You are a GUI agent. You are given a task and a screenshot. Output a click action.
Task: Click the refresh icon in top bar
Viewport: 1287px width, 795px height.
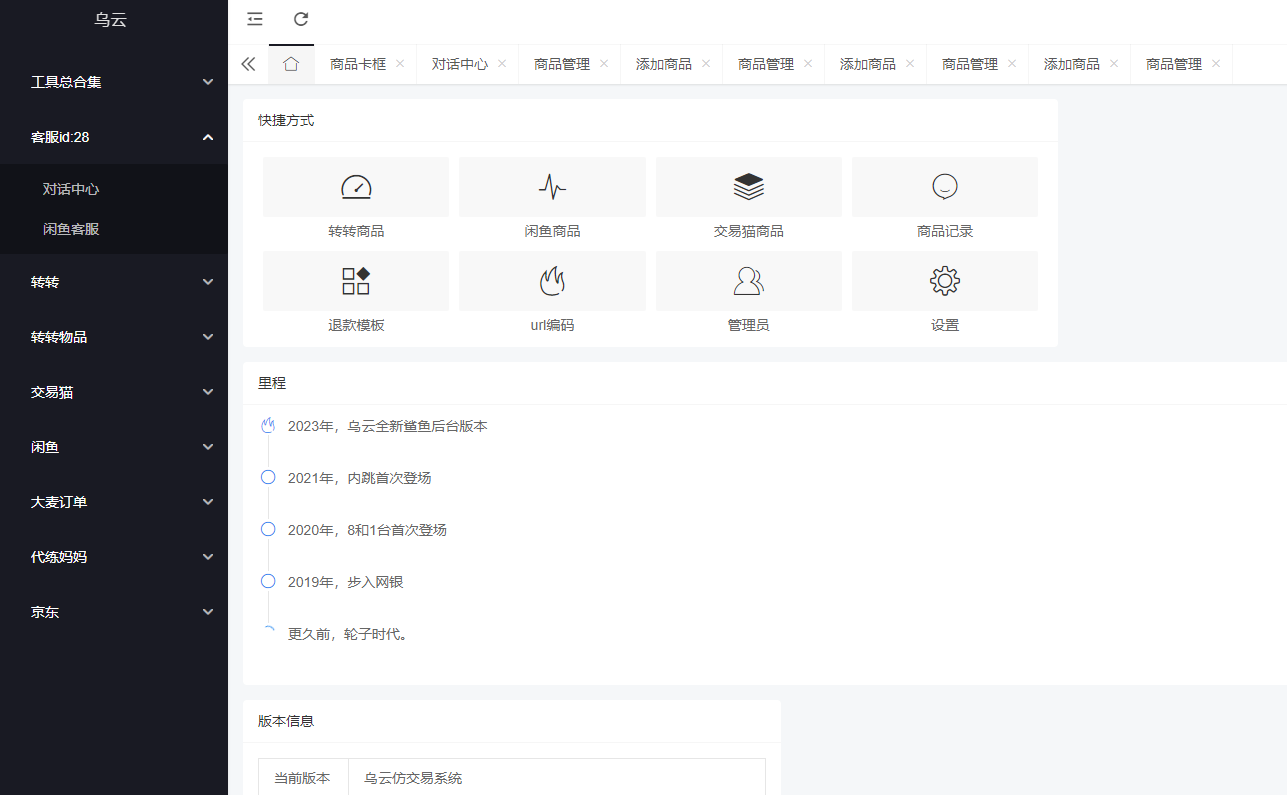(x=301, y=19)
